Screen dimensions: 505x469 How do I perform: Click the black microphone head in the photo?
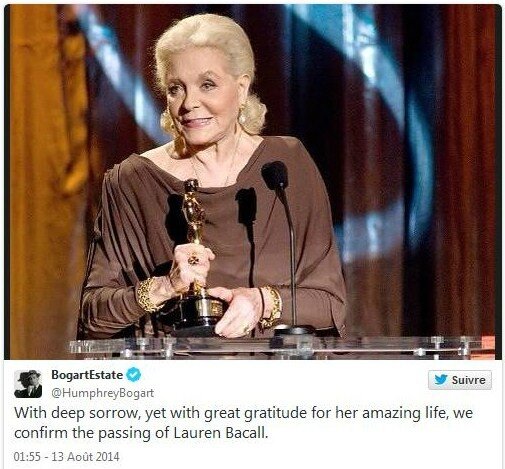(275, 176)
